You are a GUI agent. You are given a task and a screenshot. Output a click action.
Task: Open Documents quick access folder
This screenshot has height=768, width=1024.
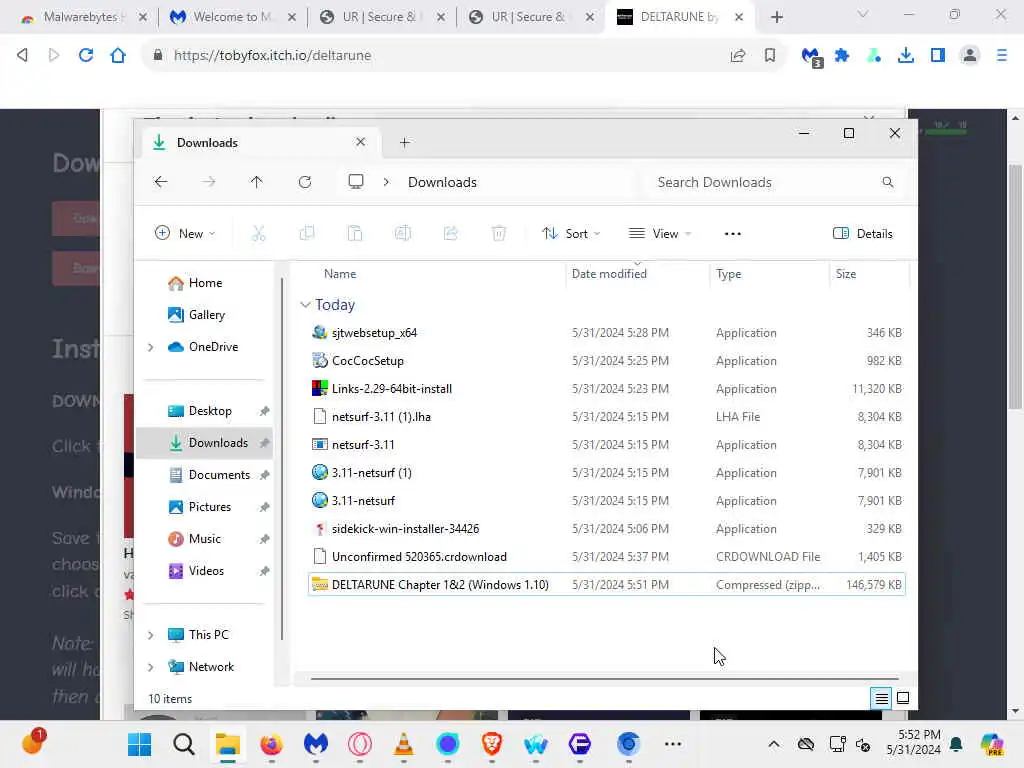pos(219,475)
